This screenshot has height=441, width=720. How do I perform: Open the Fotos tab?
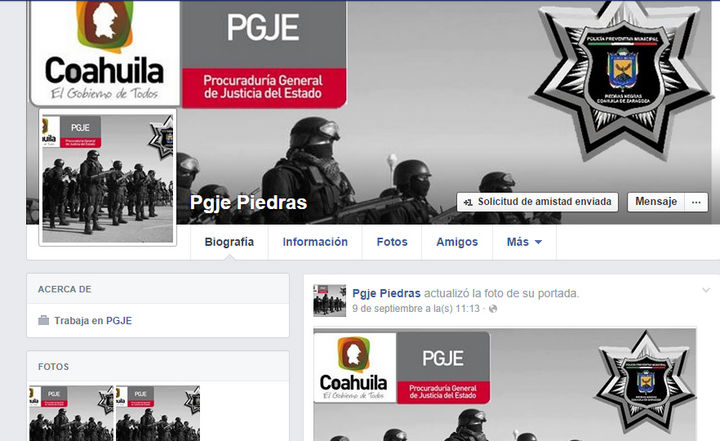pyautogui.click(x=392, y=242)
